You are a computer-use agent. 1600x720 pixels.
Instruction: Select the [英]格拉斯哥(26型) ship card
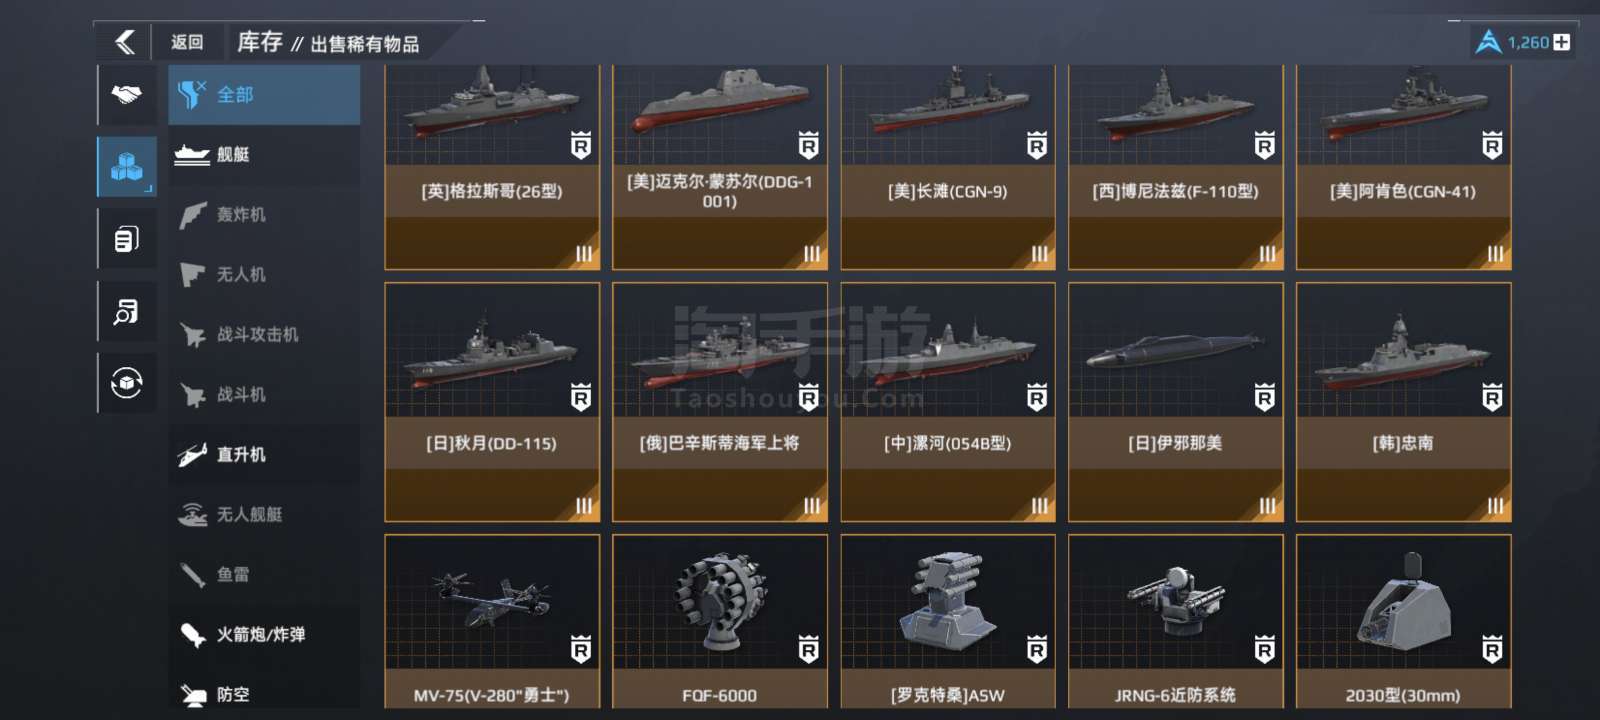pyautogui.click(x=492, y=167)
